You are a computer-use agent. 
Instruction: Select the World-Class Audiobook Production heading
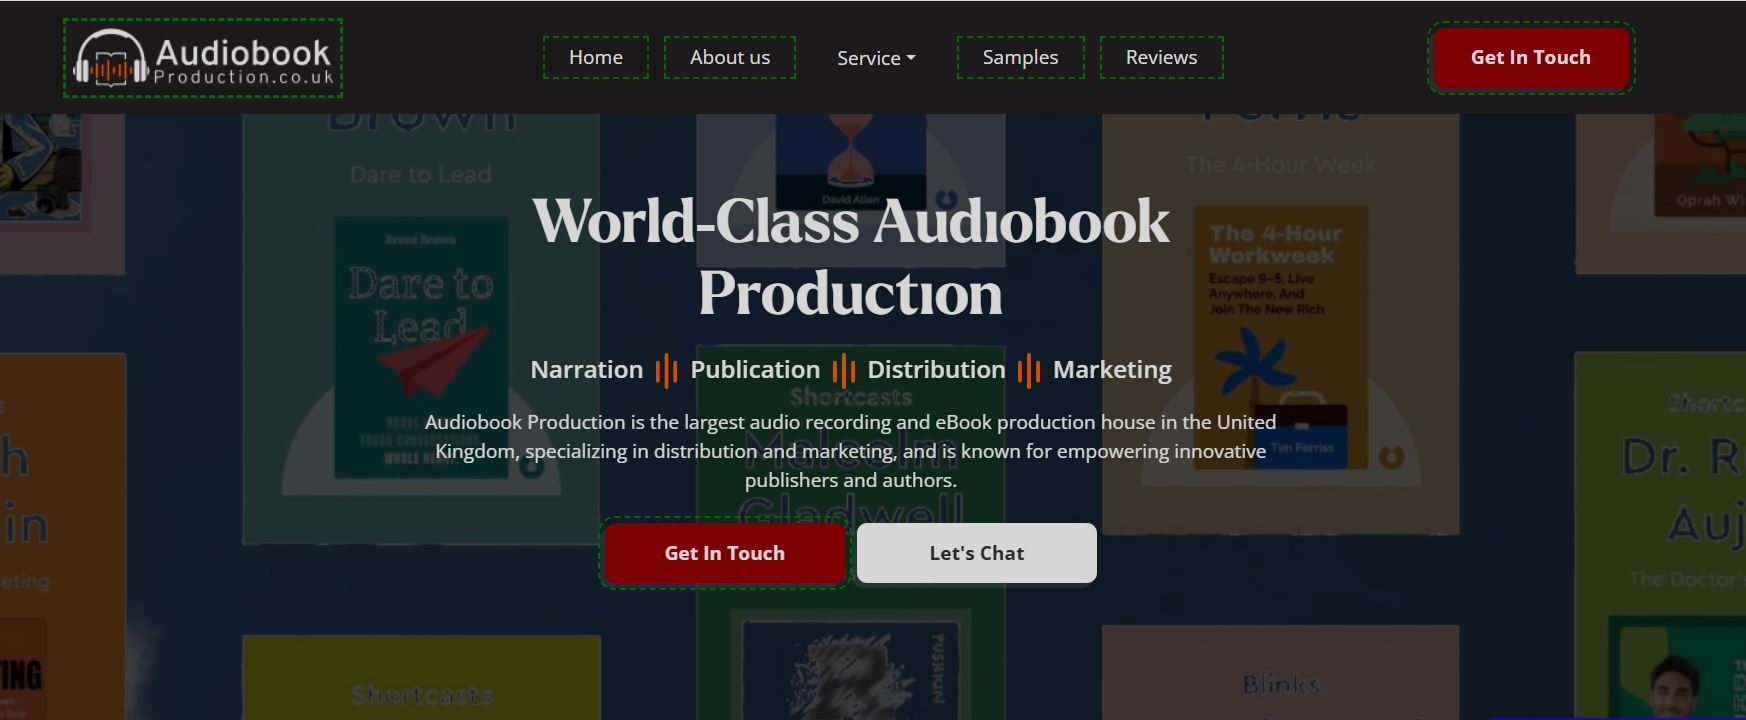click(x=851, y=257)
